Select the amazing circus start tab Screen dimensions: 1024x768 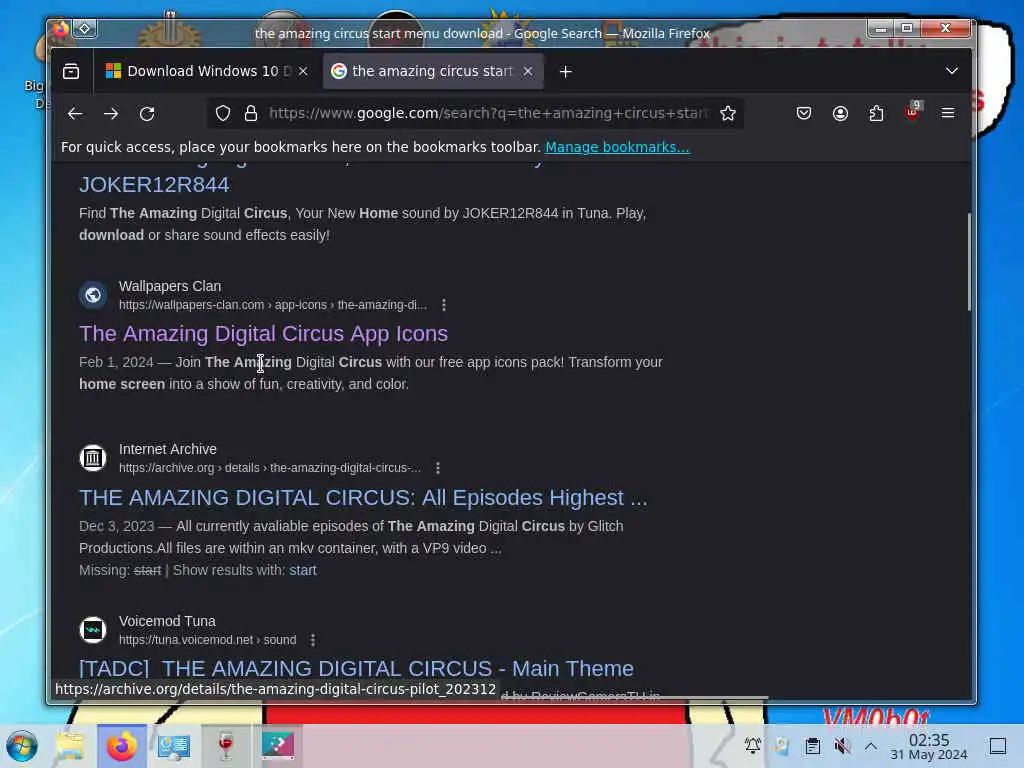(x=432, y=71)
